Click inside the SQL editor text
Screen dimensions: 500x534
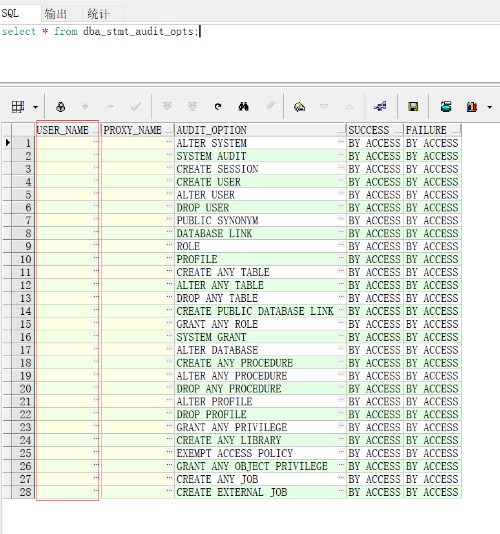pos(99,31)
